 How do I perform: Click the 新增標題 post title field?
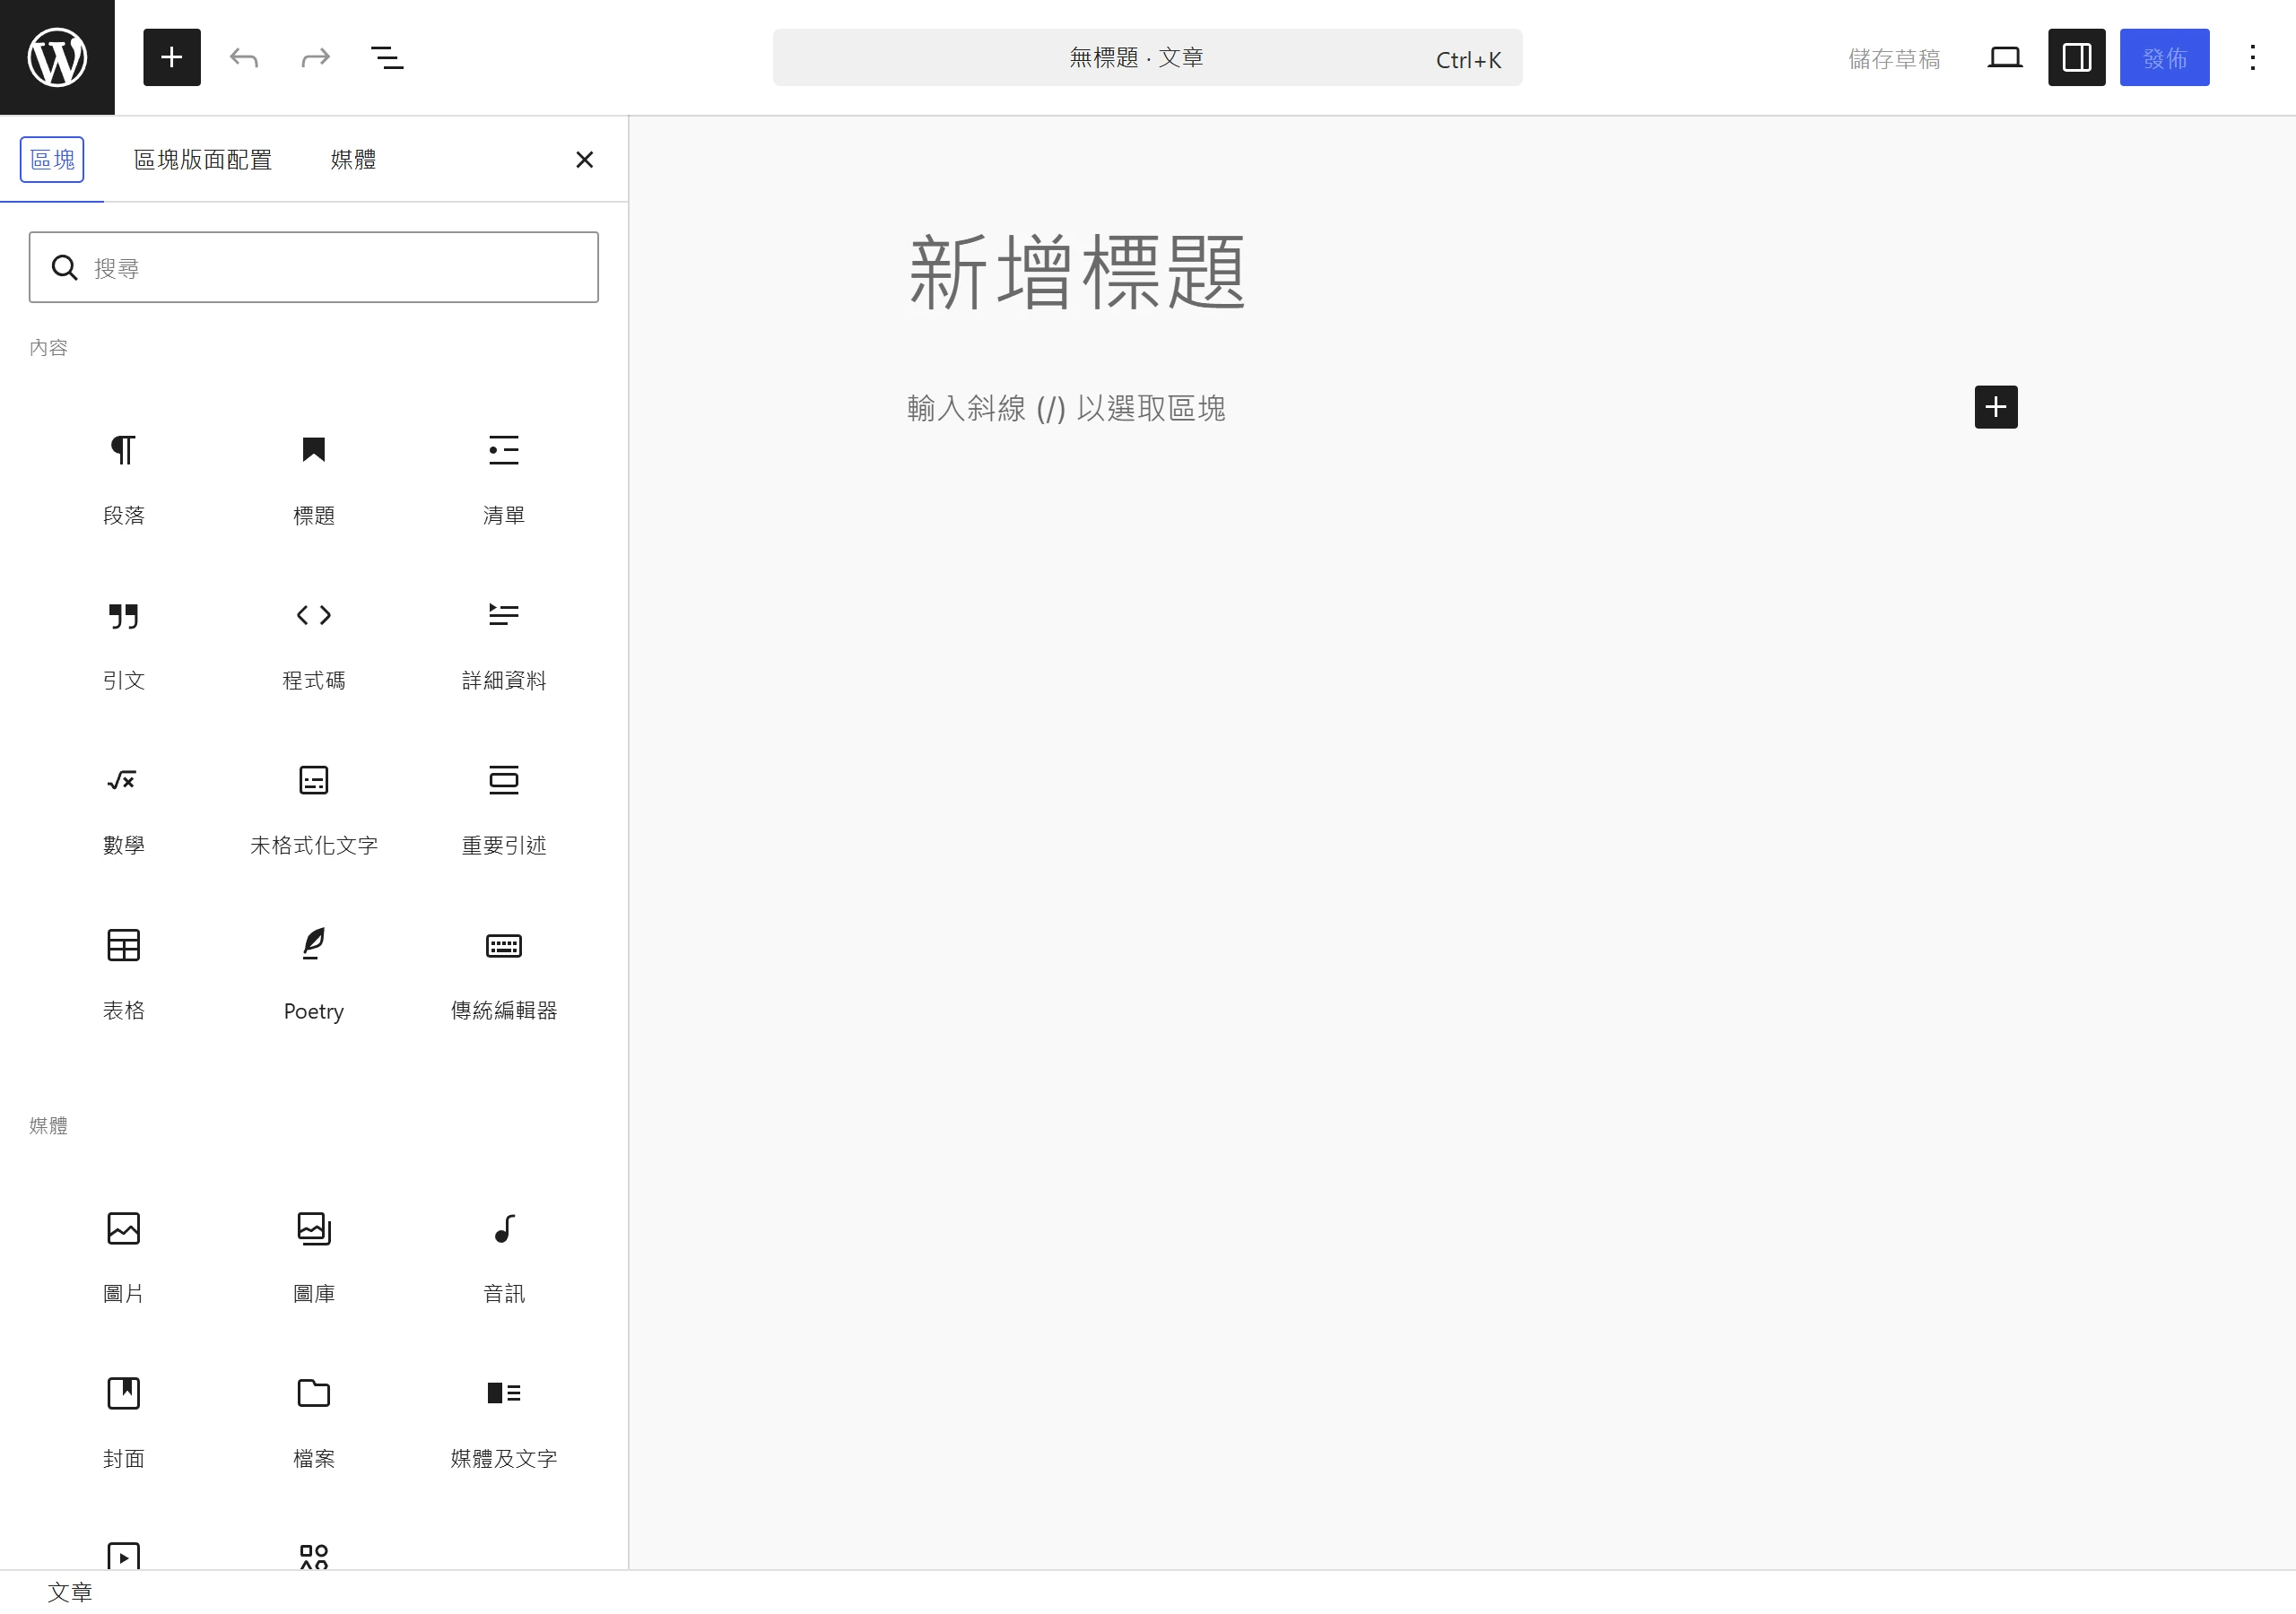[1462, 272]
